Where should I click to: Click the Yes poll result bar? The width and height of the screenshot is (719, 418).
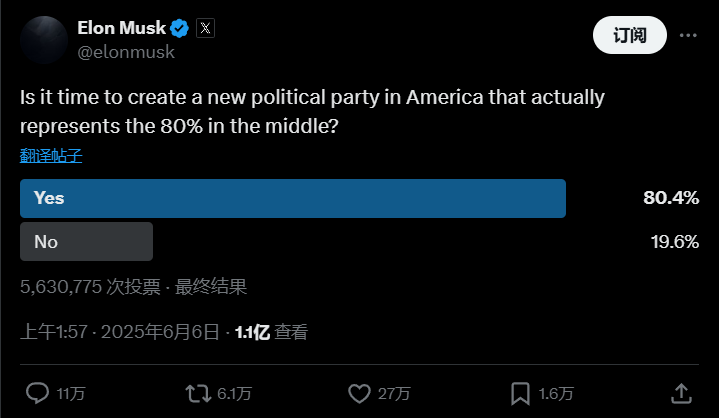[x=293, y=198]
